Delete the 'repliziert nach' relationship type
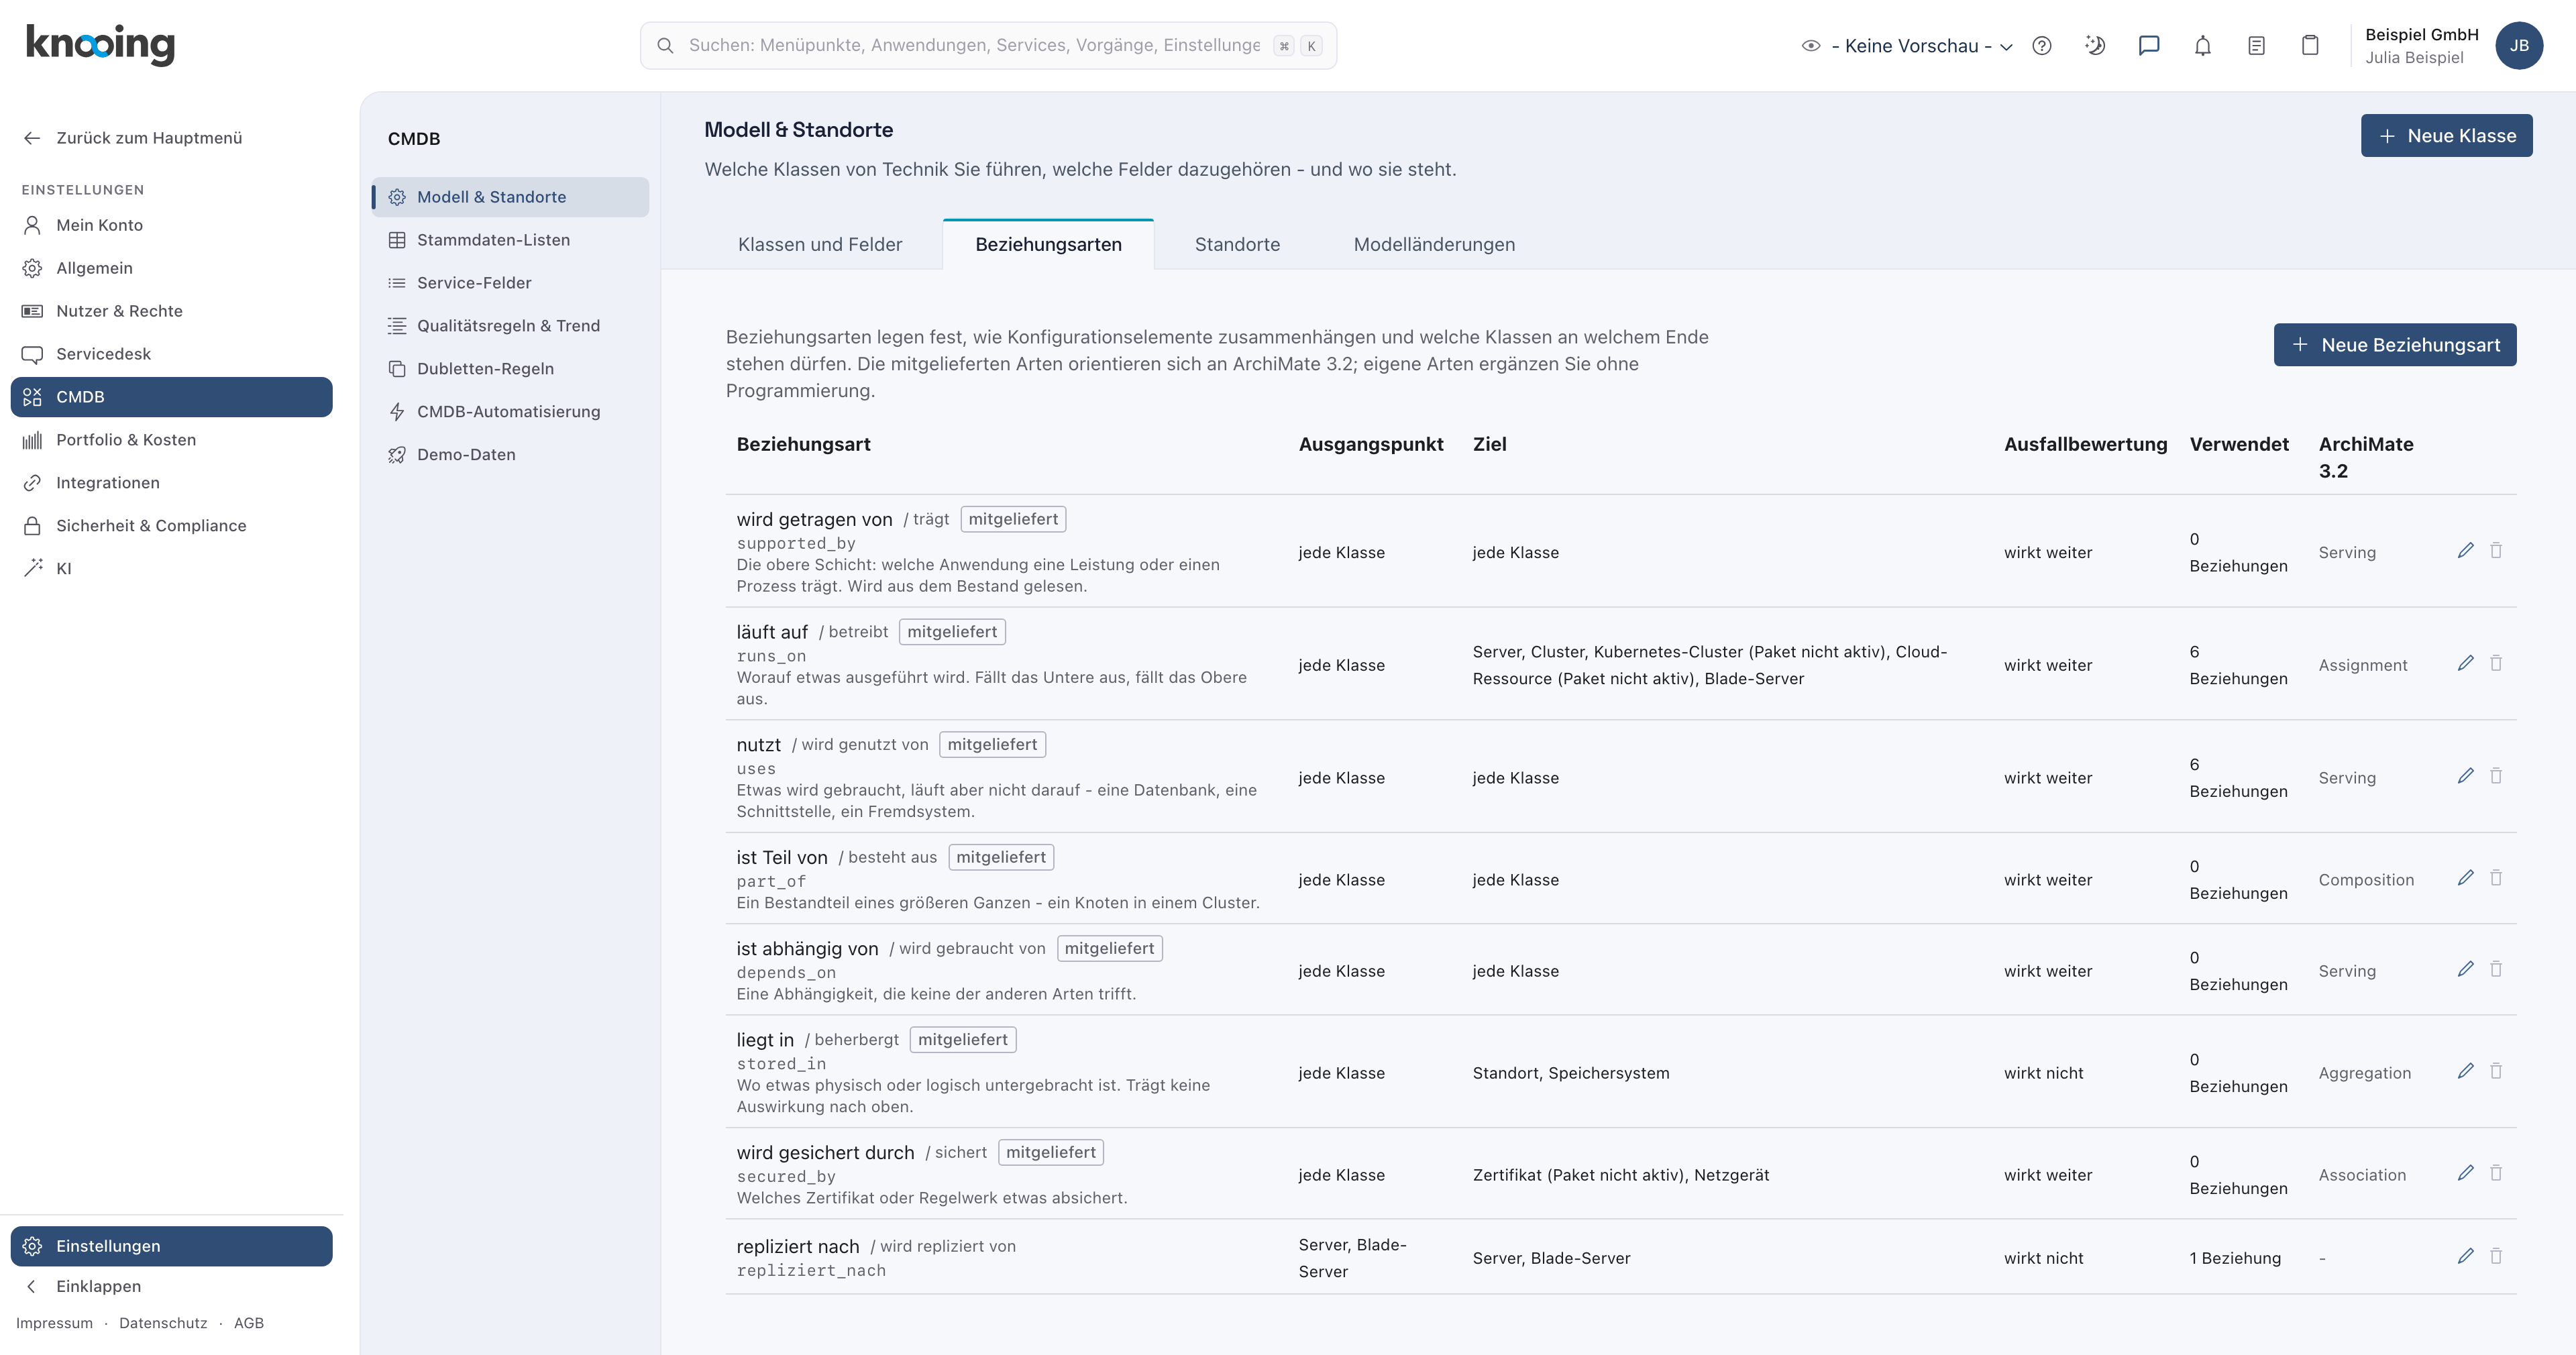The image size is (2576, 1355). click(x=2496, y=1257)
